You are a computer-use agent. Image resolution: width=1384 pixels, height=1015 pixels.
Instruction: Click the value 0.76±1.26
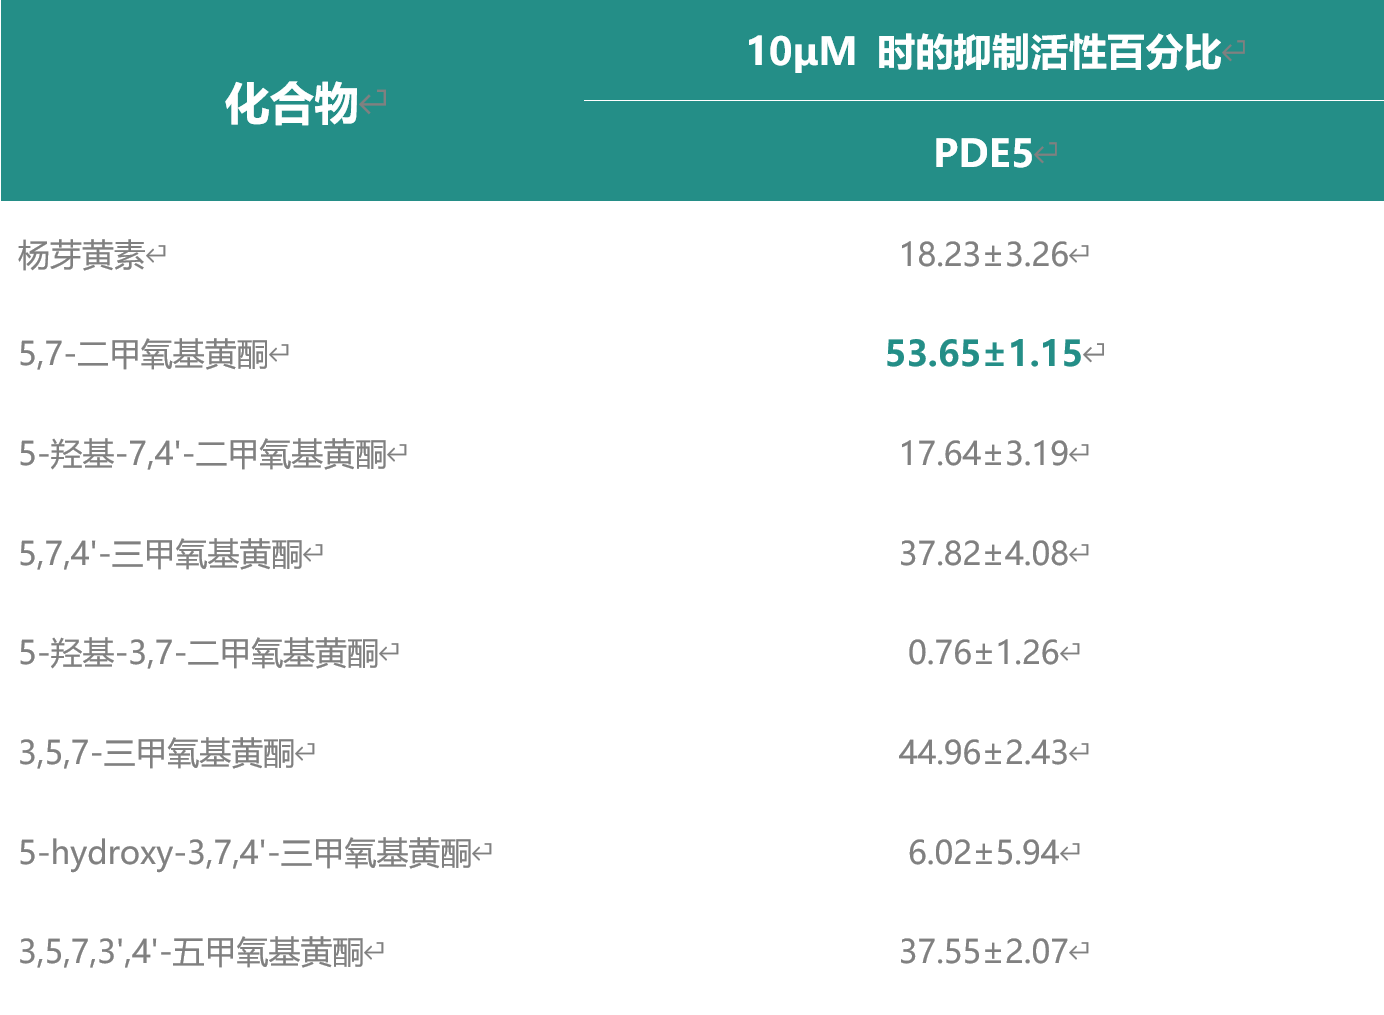pos(983,653)
